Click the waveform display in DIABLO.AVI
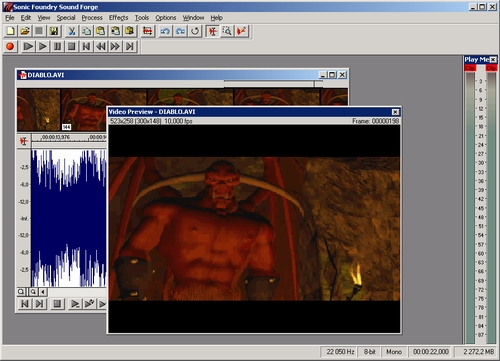The height and width of the screenshot is (361, 500). pos(69,218)
